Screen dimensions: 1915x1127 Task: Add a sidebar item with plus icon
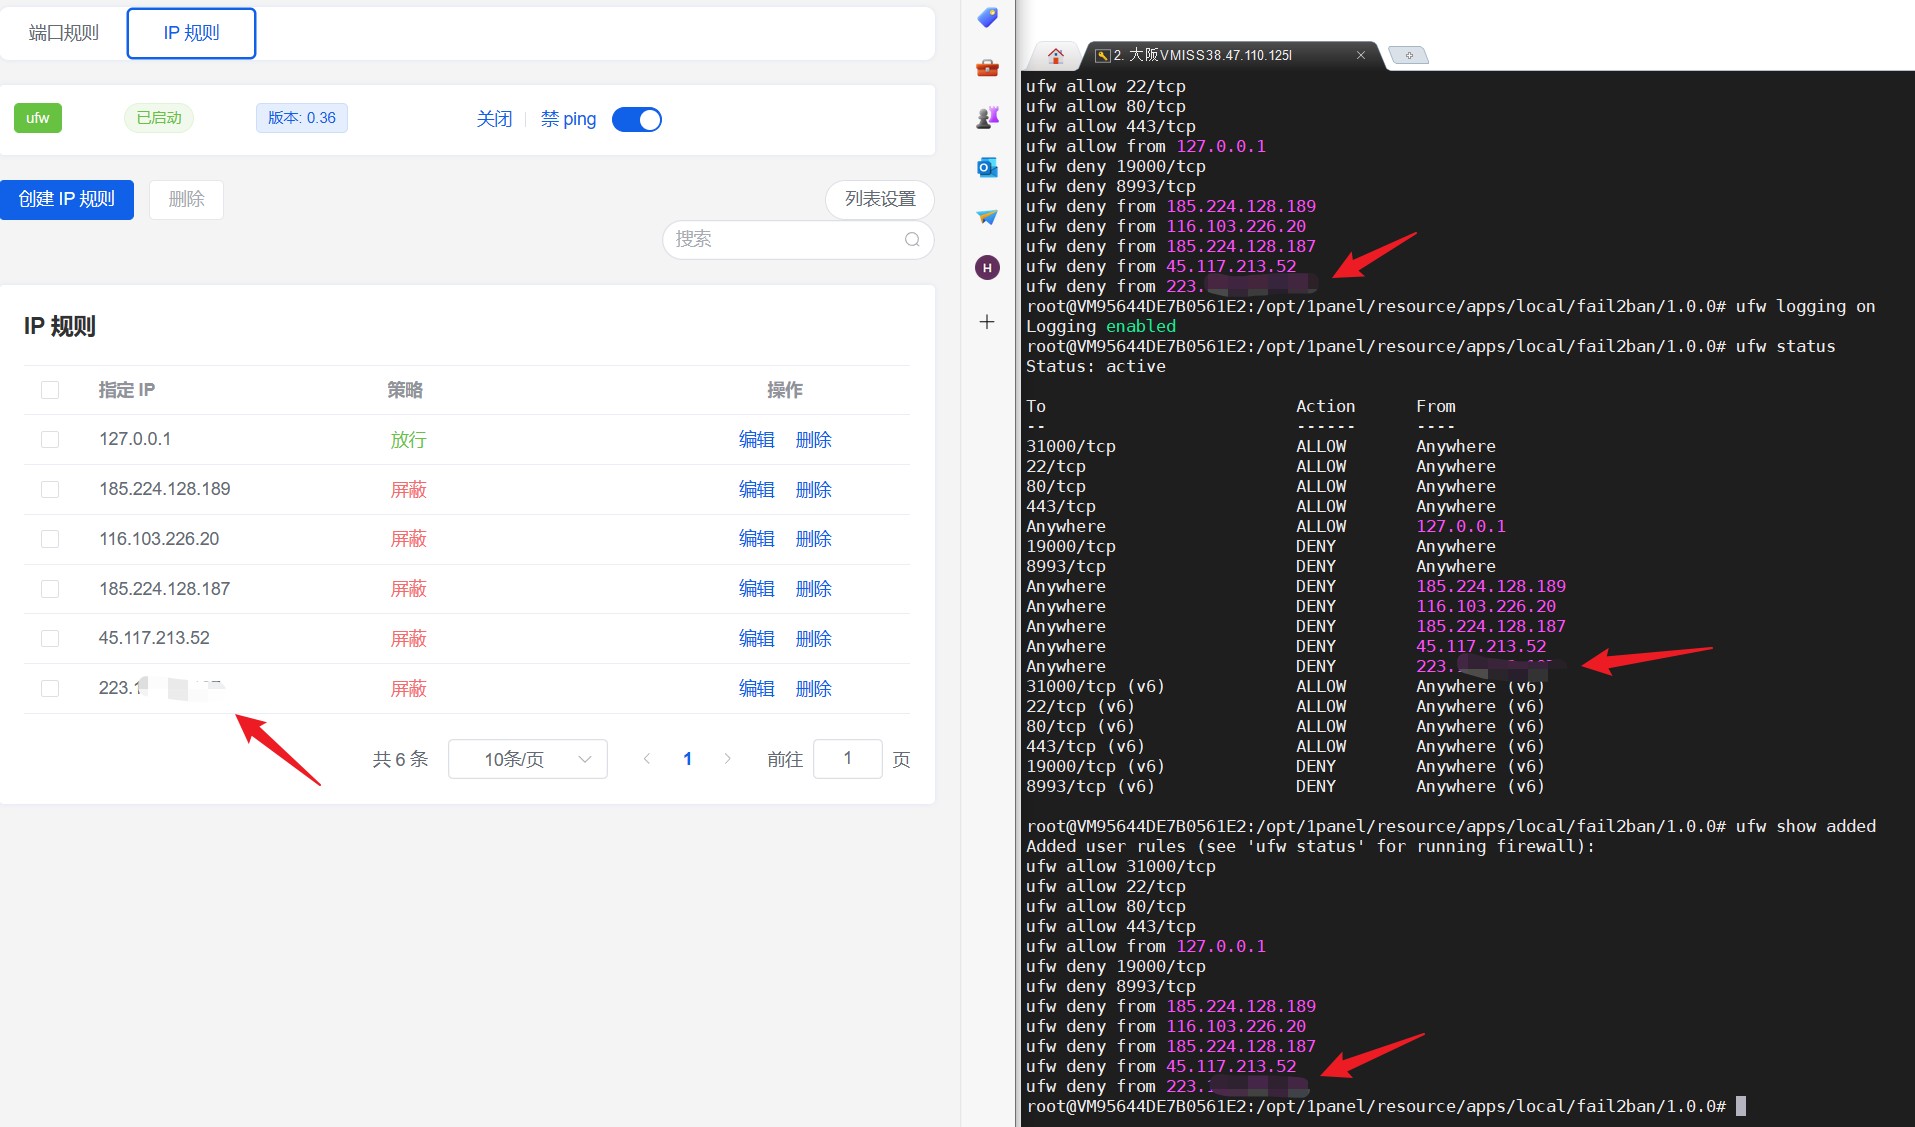[x=987, y=322]
